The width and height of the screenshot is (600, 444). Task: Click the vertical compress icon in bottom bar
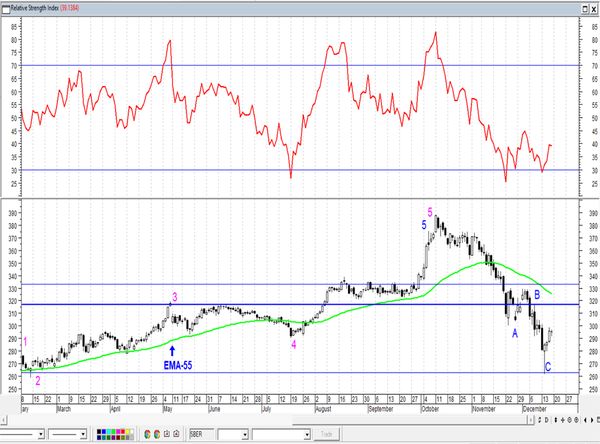pos(556,420)
